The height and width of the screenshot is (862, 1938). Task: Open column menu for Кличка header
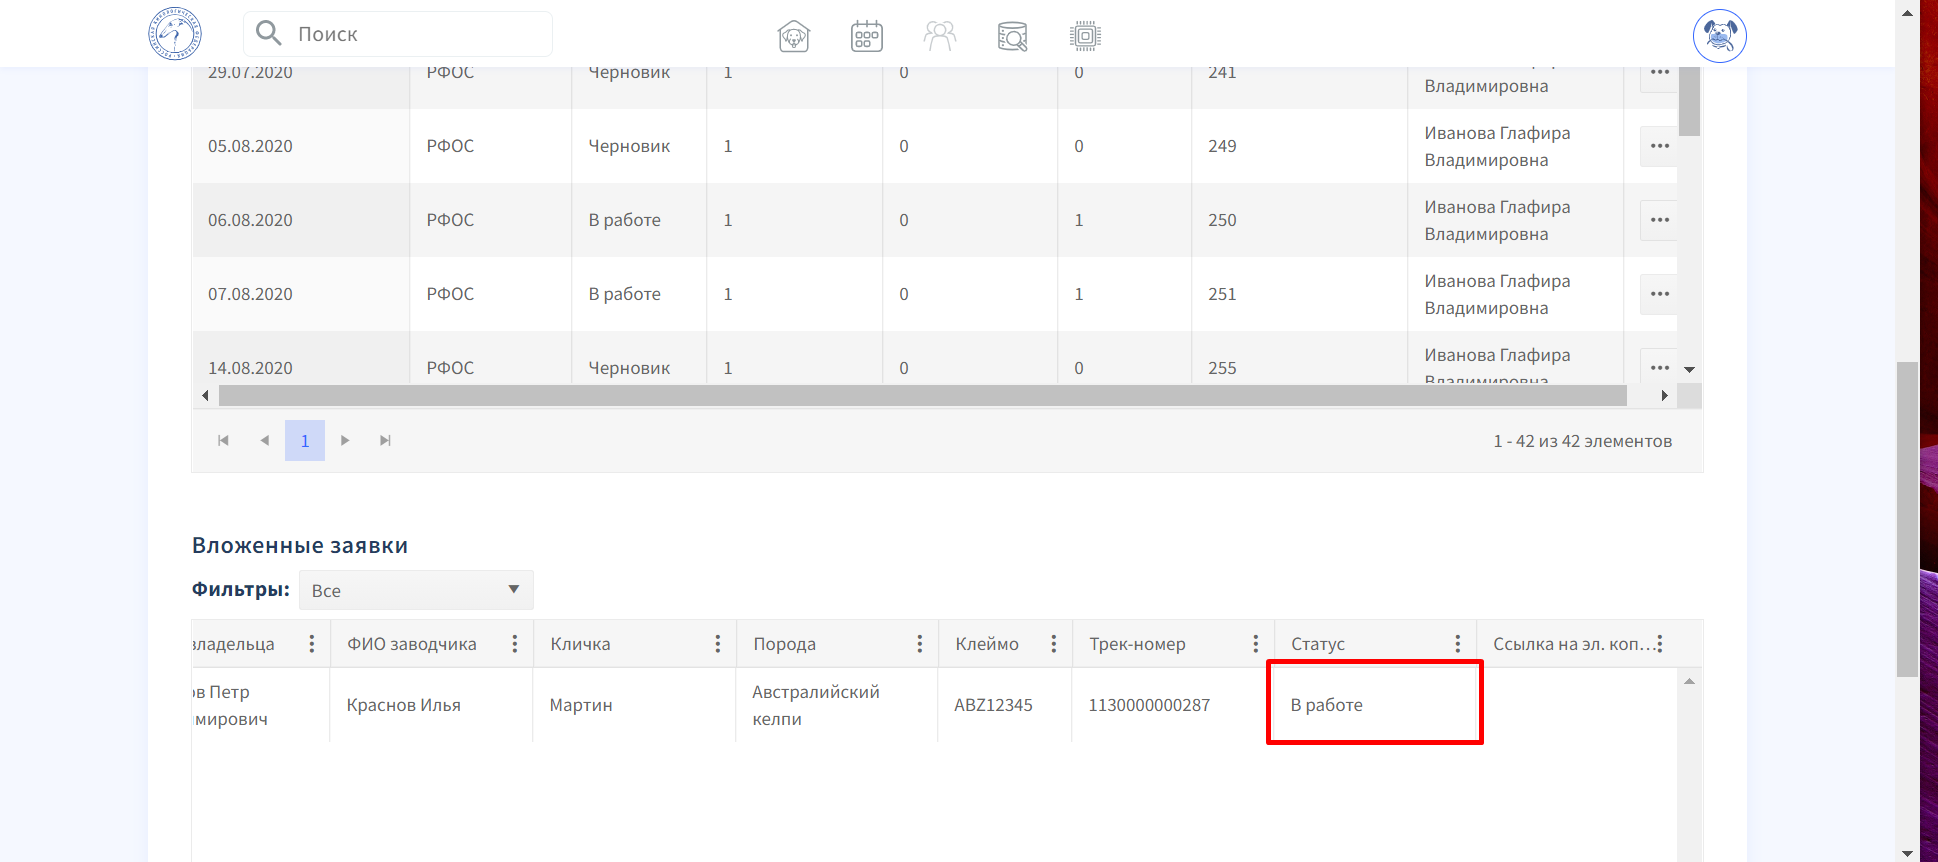[x=717, y=644]
